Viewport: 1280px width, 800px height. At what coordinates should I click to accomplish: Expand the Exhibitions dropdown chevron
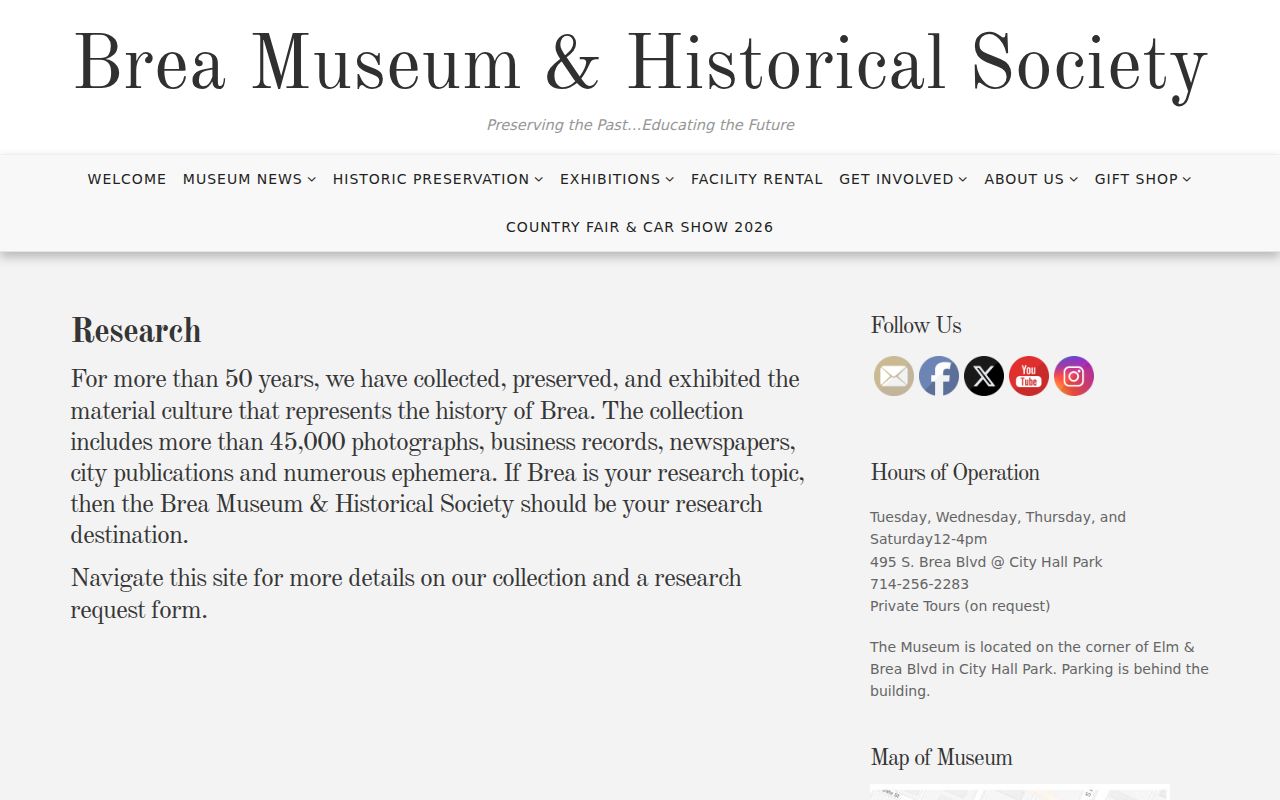pyautogui.click(x=670, y=180)
